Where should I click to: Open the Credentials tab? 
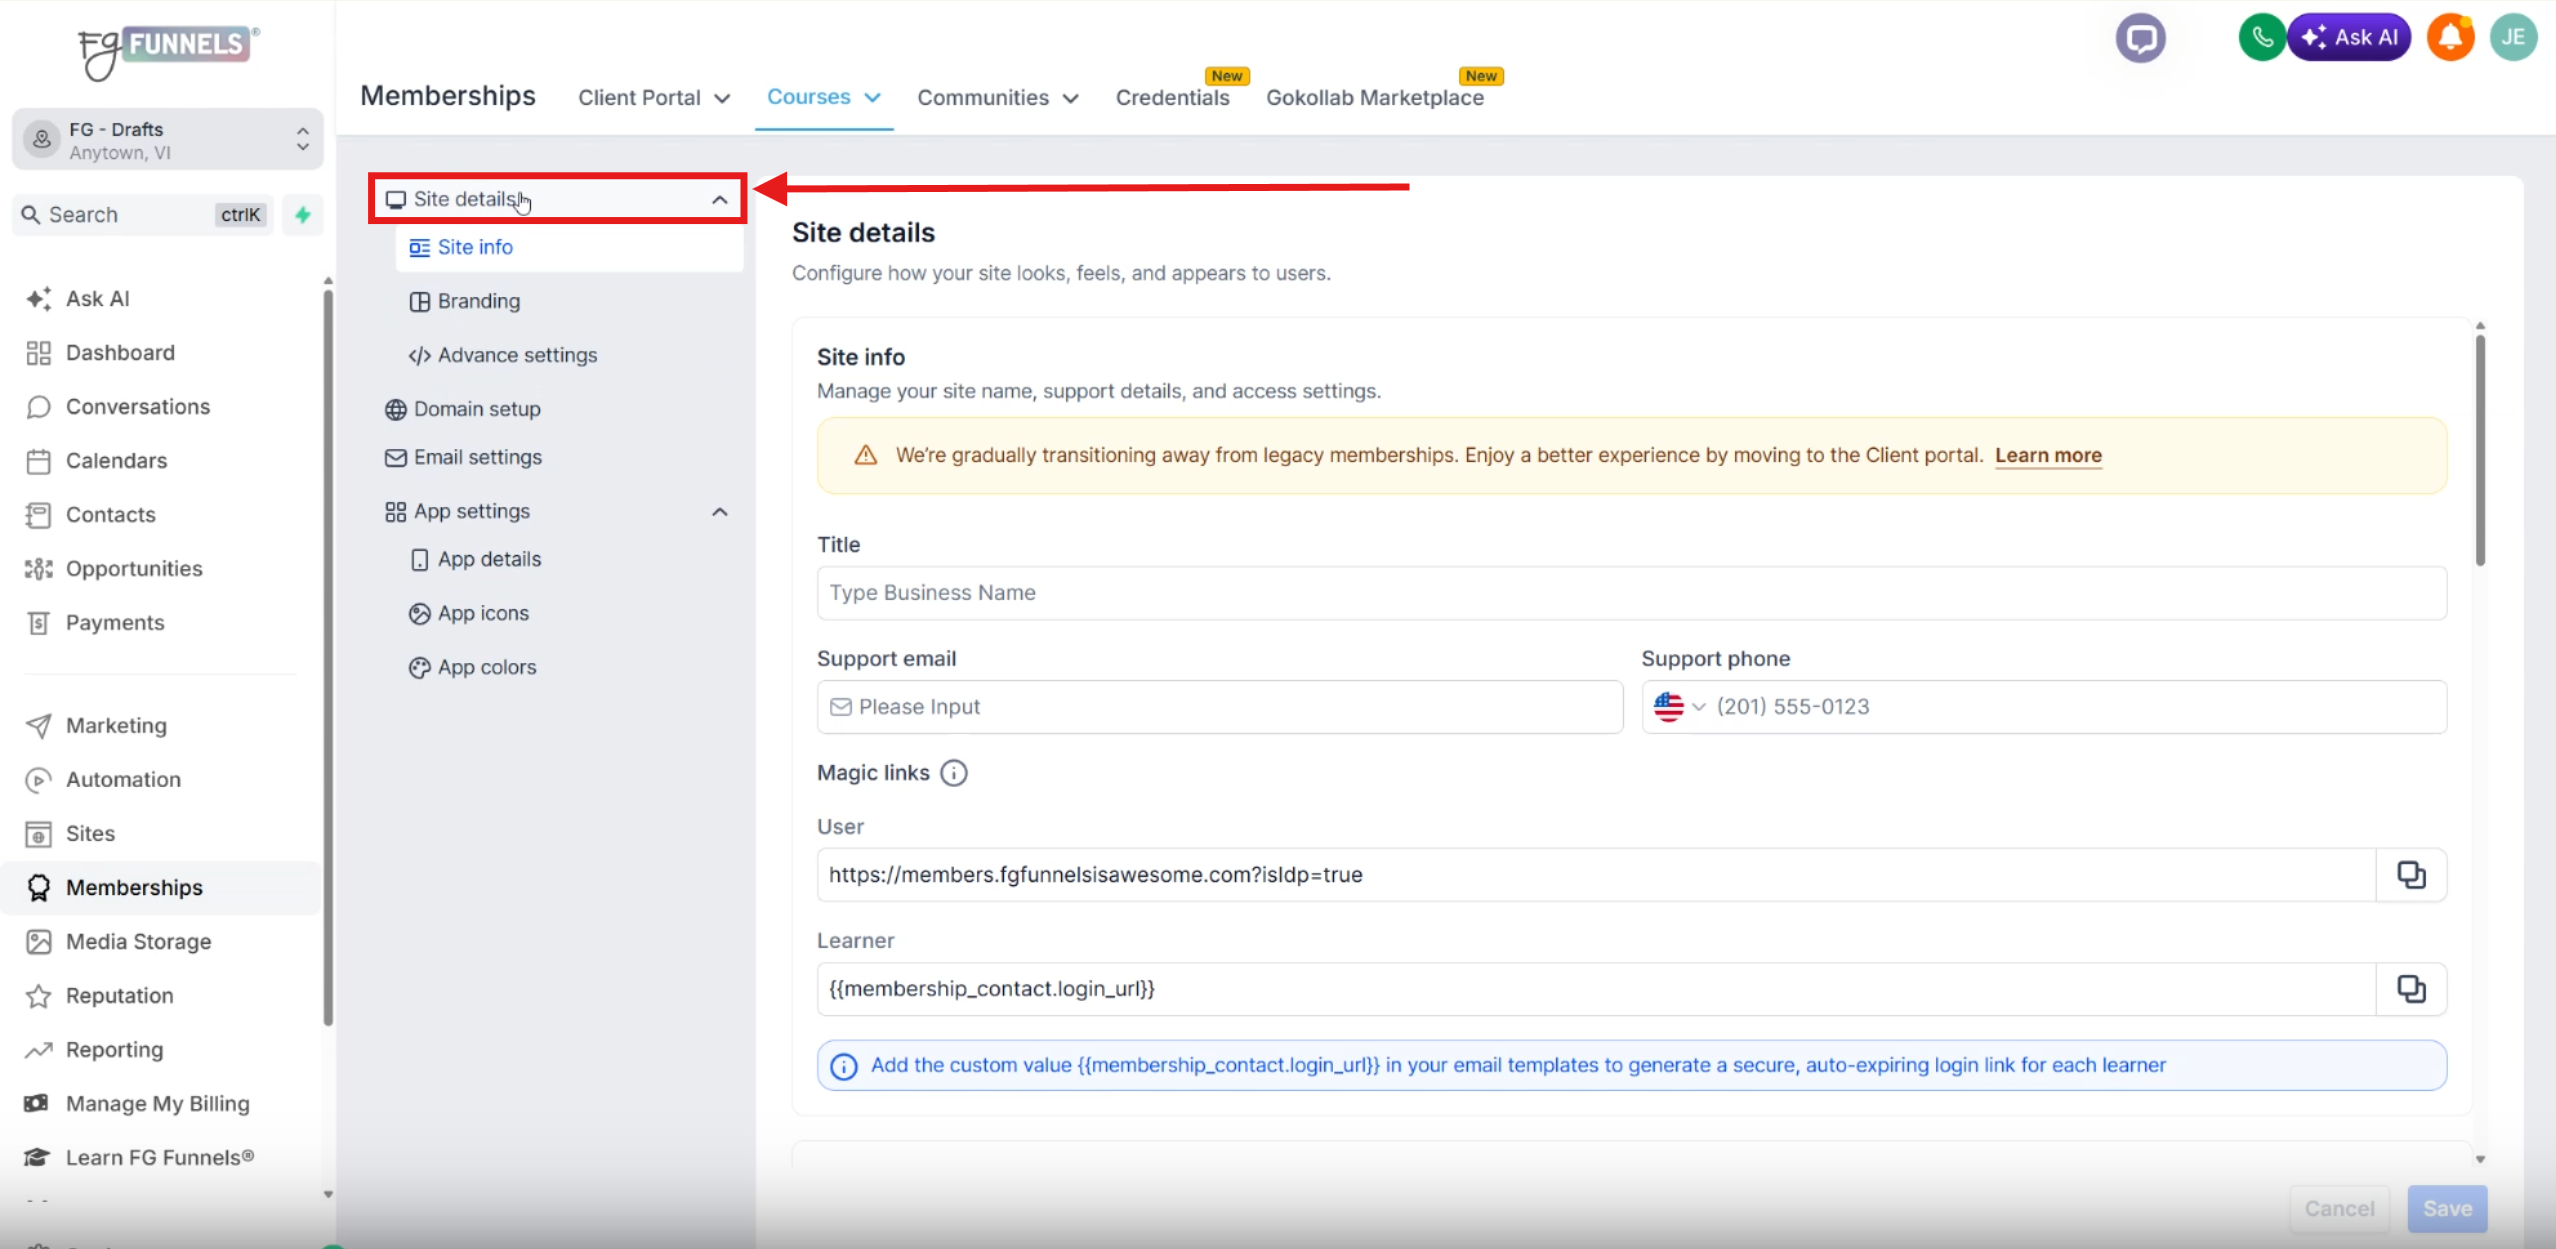point(1172,98)
